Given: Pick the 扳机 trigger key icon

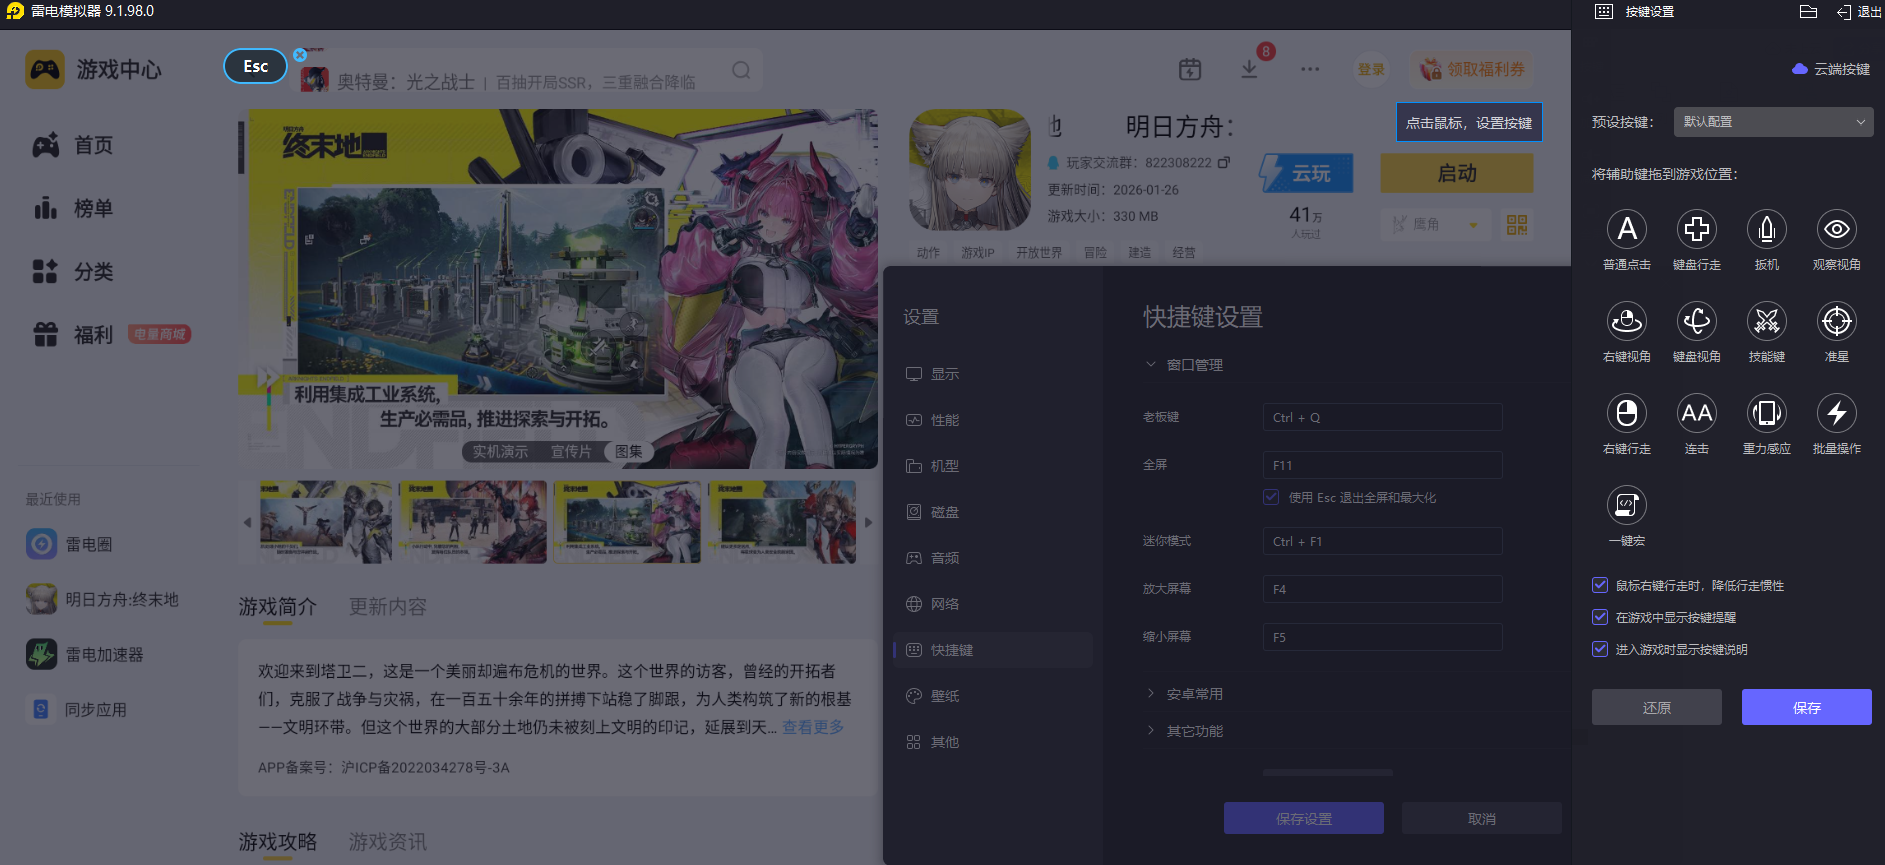Looking at the screenshot, I should click(1767, 229).
